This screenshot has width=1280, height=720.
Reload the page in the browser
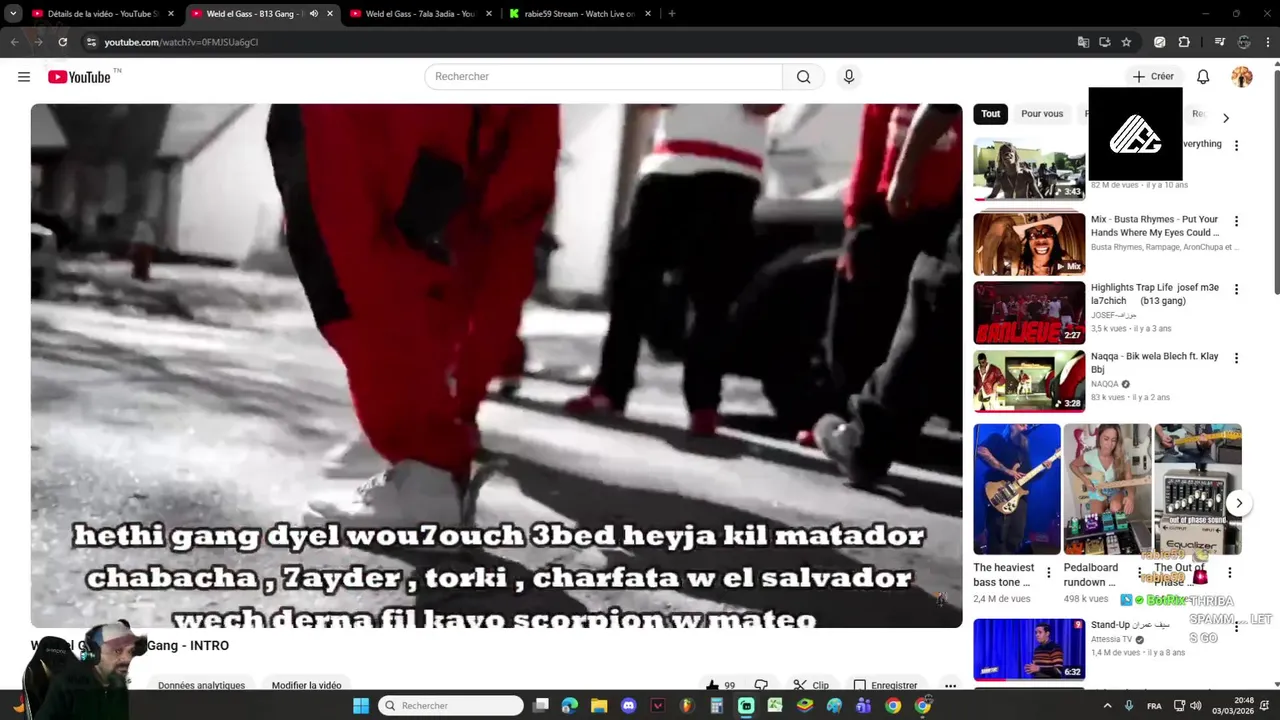click(x=62, y=42)
